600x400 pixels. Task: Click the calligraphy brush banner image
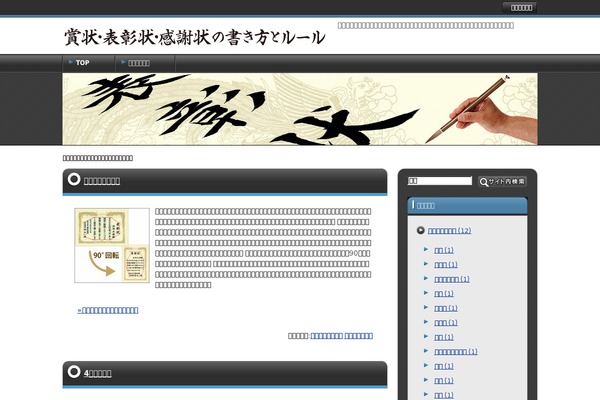click(300, 109)
